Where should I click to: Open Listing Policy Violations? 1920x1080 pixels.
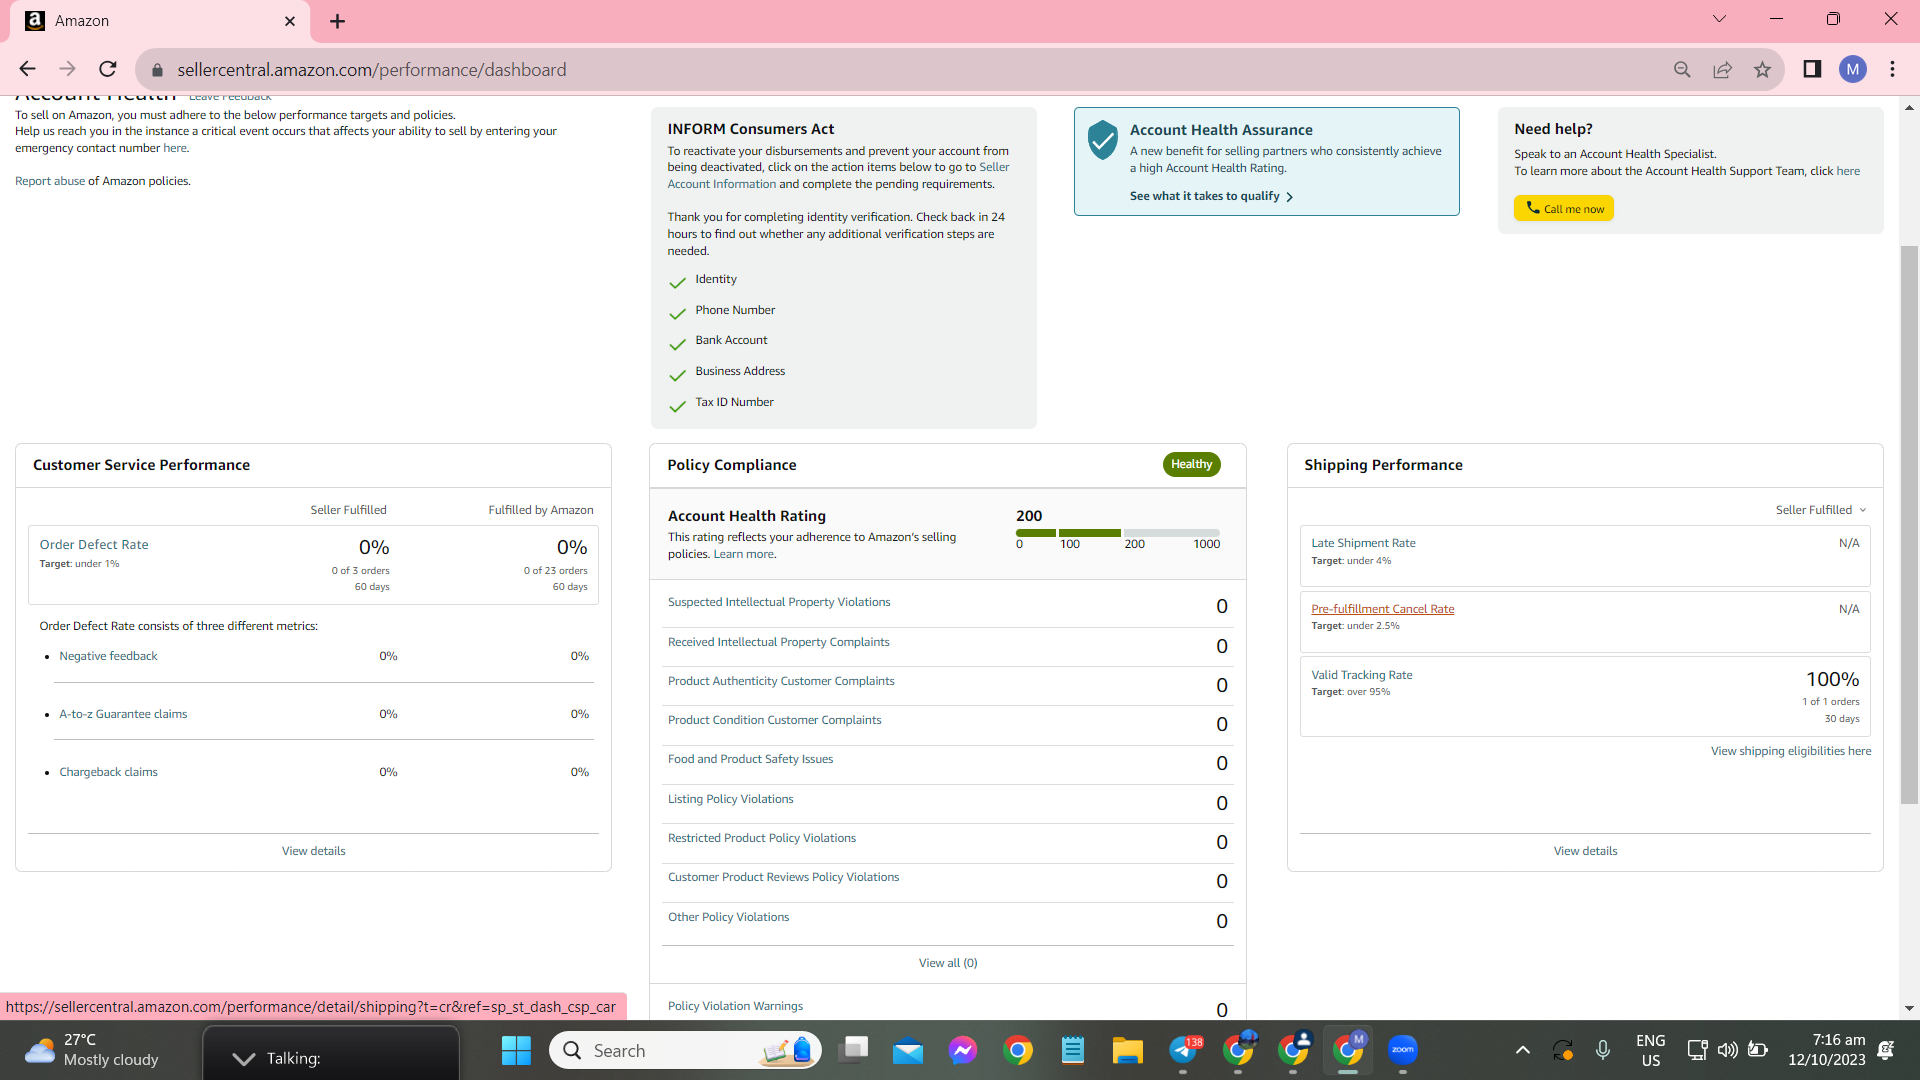[x=730, y=799]
